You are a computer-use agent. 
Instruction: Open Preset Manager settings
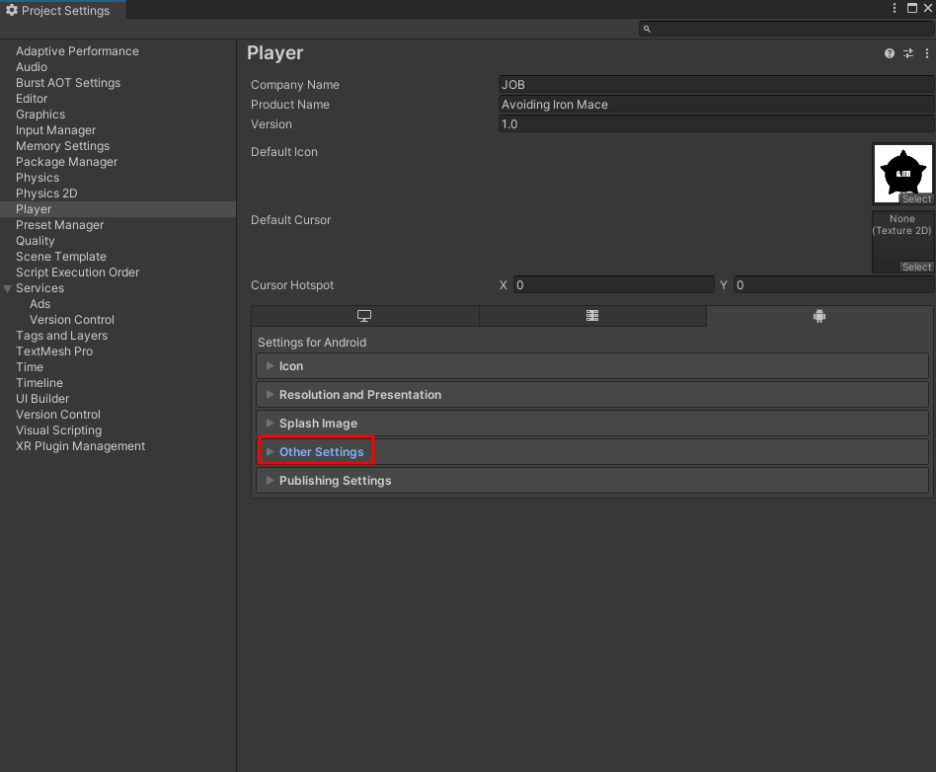pos(60,225)
